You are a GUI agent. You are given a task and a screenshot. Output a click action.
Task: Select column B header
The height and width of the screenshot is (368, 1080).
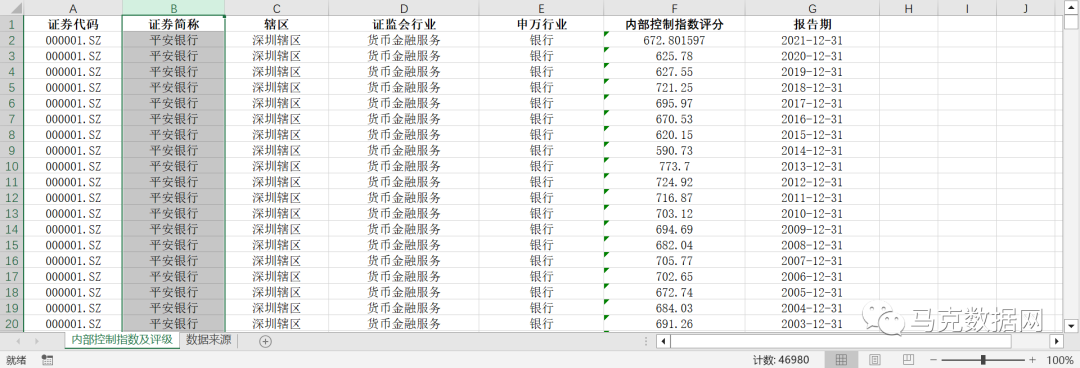tap(174, 8)
